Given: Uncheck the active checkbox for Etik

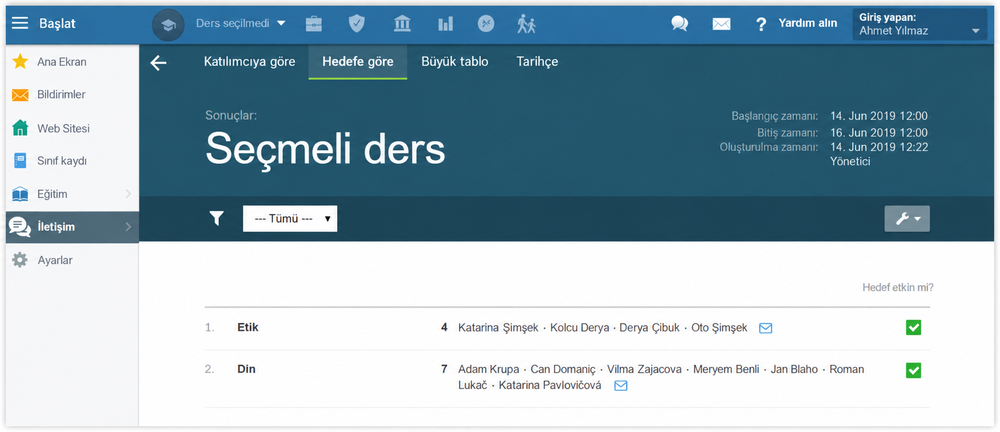Looking at the screenshot, I should tap(913, 327).
